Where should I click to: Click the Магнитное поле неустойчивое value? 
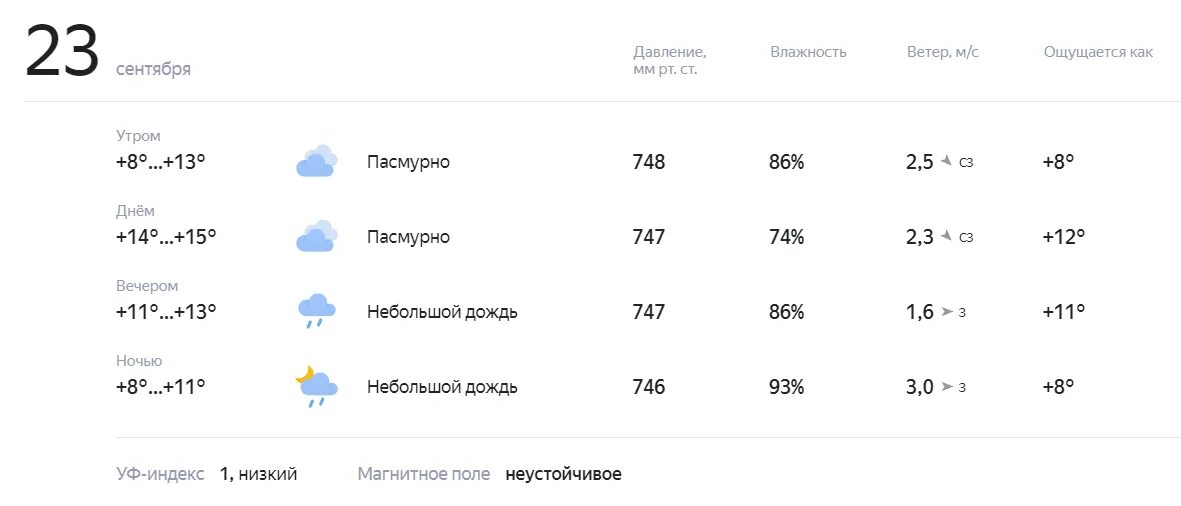(x=563, y=474)
